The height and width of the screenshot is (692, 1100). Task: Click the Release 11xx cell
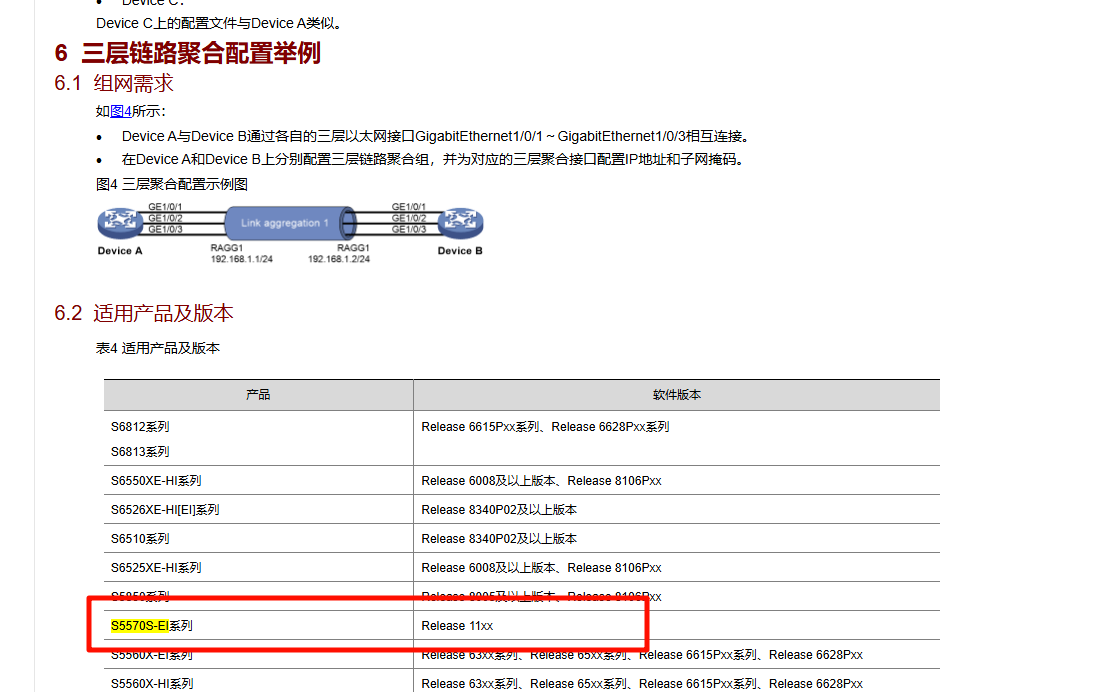tap(457, 625)
